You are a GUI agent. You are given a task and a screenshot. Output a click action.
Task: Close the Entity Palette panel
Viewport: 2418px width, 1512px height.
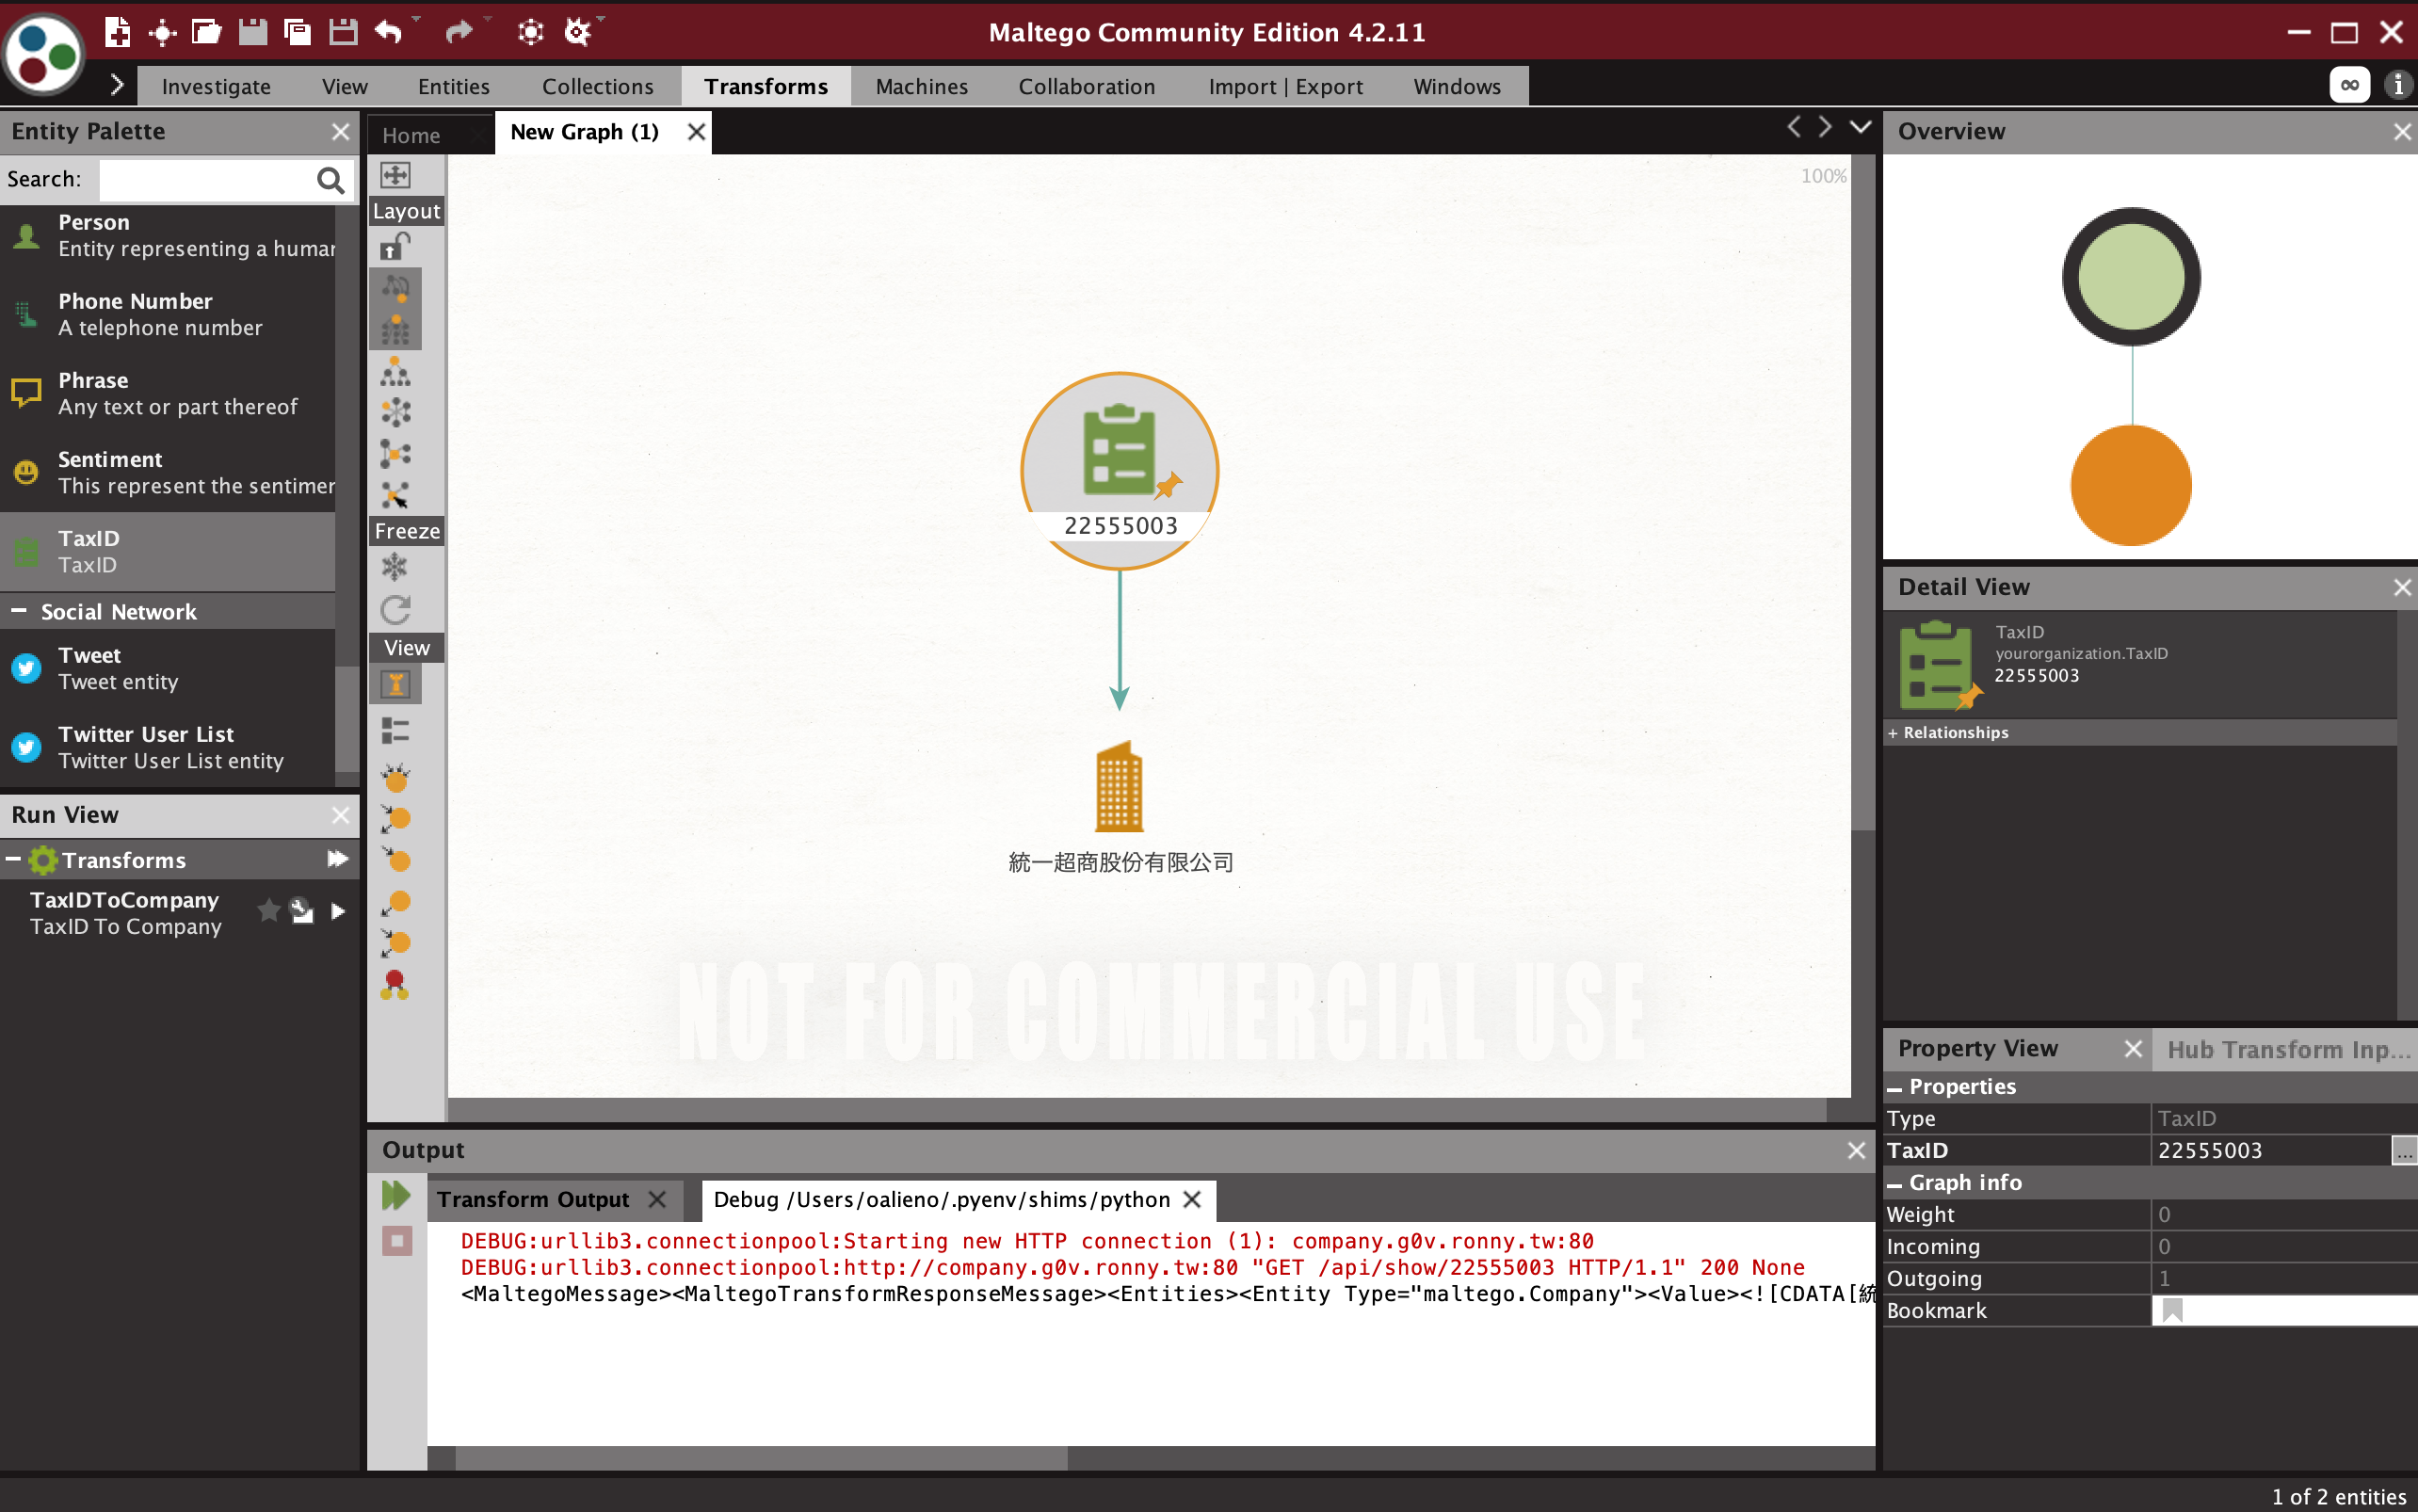(340, 132)
